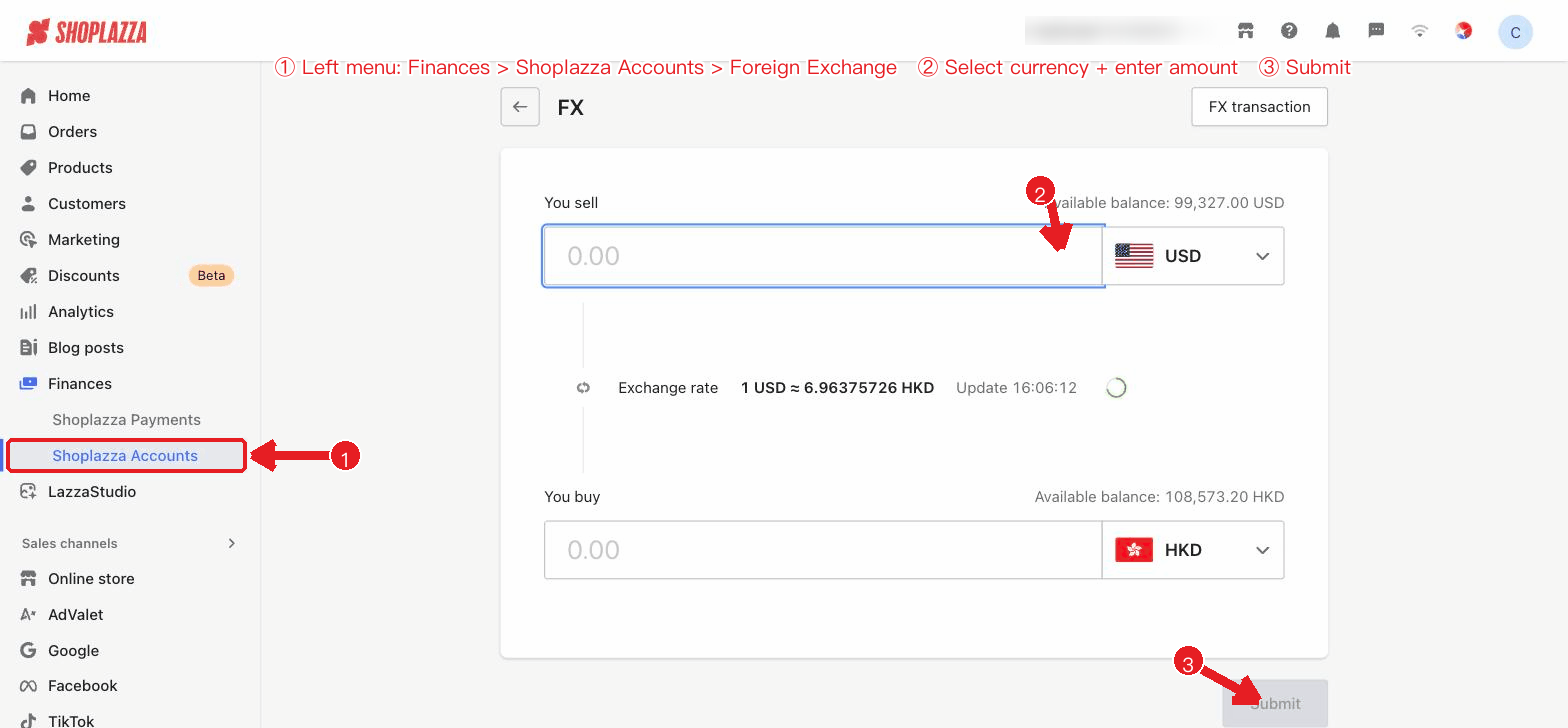
Task: Click the Shoplazza logo
Action: click(x=86, y=32)
